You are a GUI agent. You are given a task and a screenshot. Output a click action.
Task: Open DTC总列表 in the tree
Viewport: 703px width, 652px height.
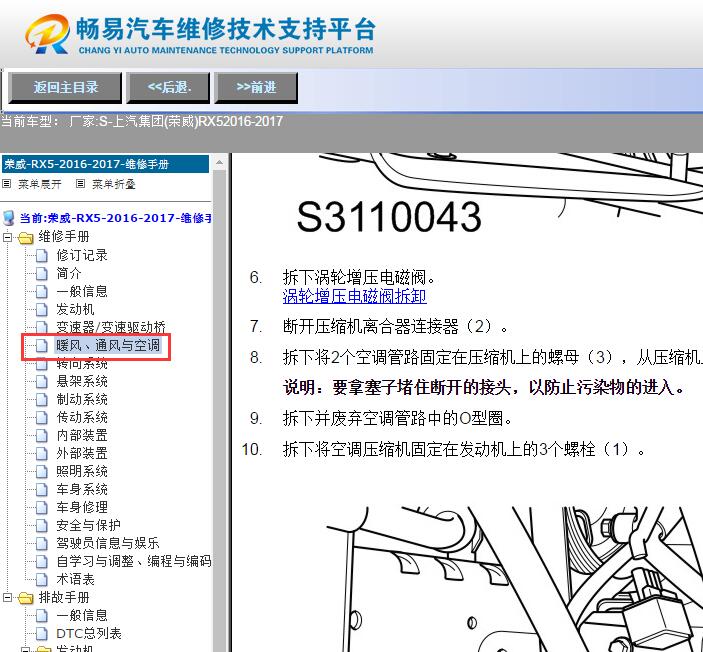(x=89, y=634)
